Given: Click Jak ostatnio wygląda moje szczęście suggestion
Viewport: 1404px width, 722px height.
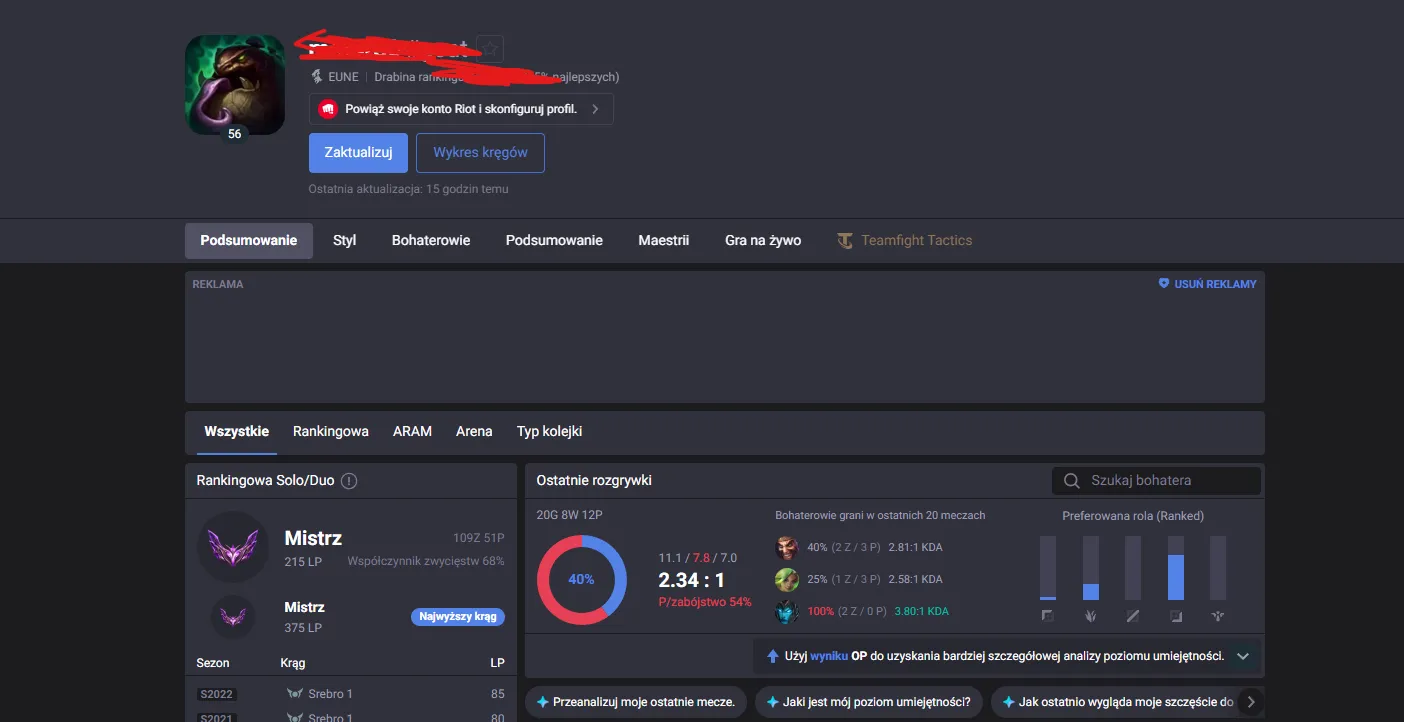Looking at the screenshot, I should tap(1118, 702).
